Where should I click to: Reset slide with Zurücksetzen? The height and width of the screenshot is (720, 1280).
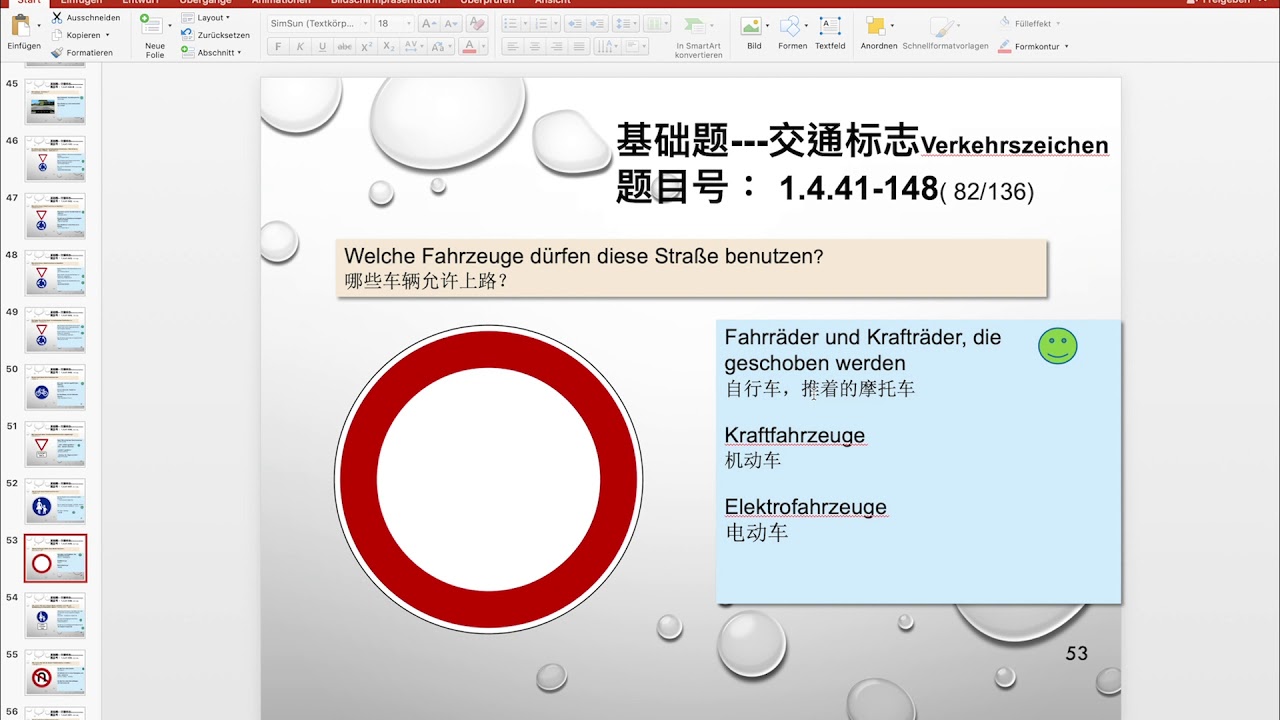tap(216, 35)
